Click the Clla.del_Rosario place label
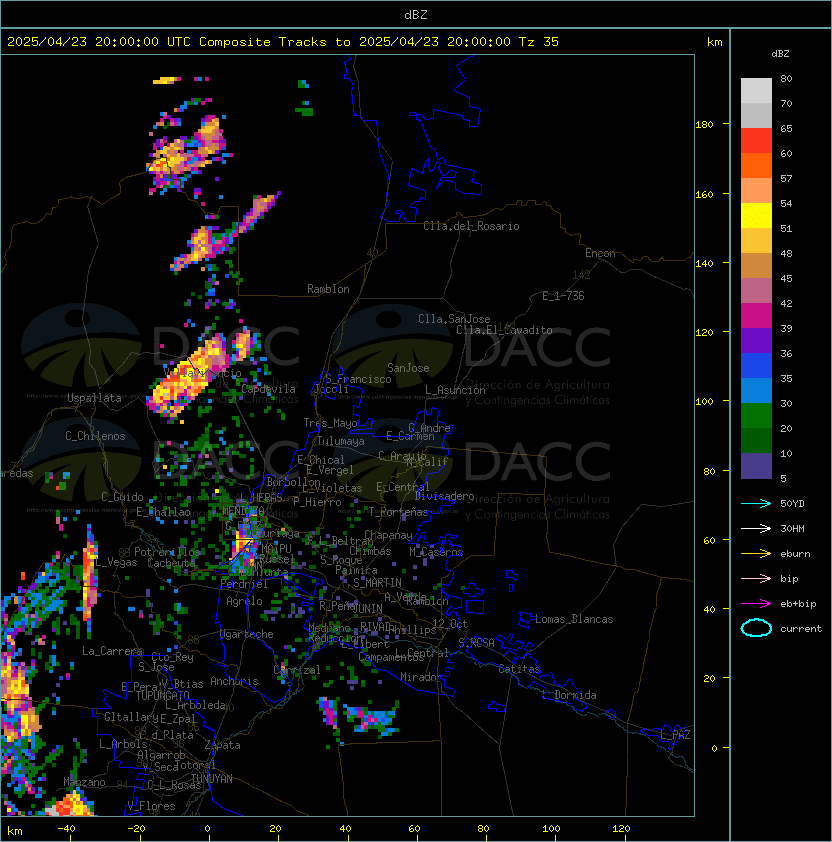This screenshot has width=832, height=842. [x=471, y=226]
